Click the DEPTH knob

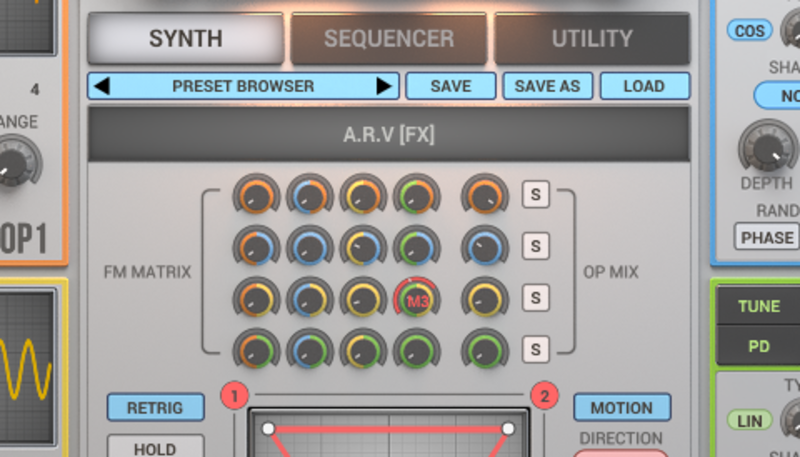point(768,147)
